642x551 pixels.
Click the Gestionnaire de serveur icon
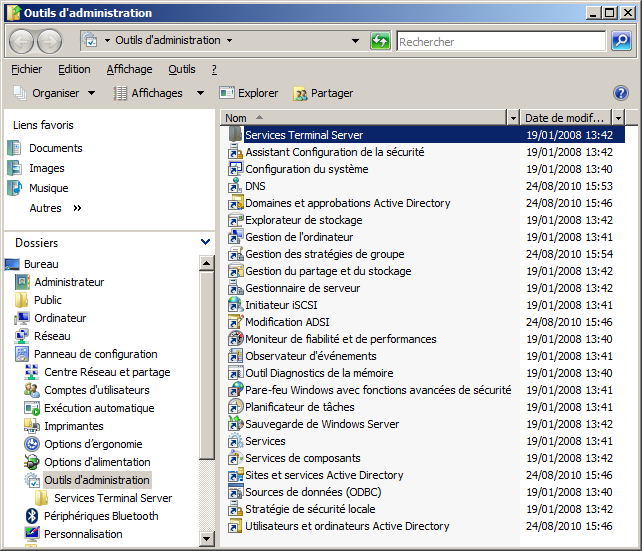235,288
